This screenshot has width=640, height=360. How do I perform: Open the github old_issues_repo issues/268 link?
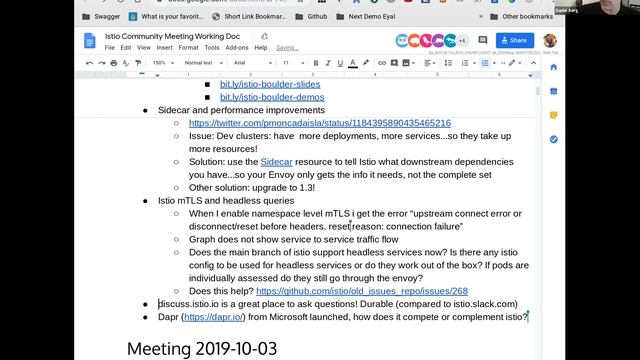click(362, 291)
